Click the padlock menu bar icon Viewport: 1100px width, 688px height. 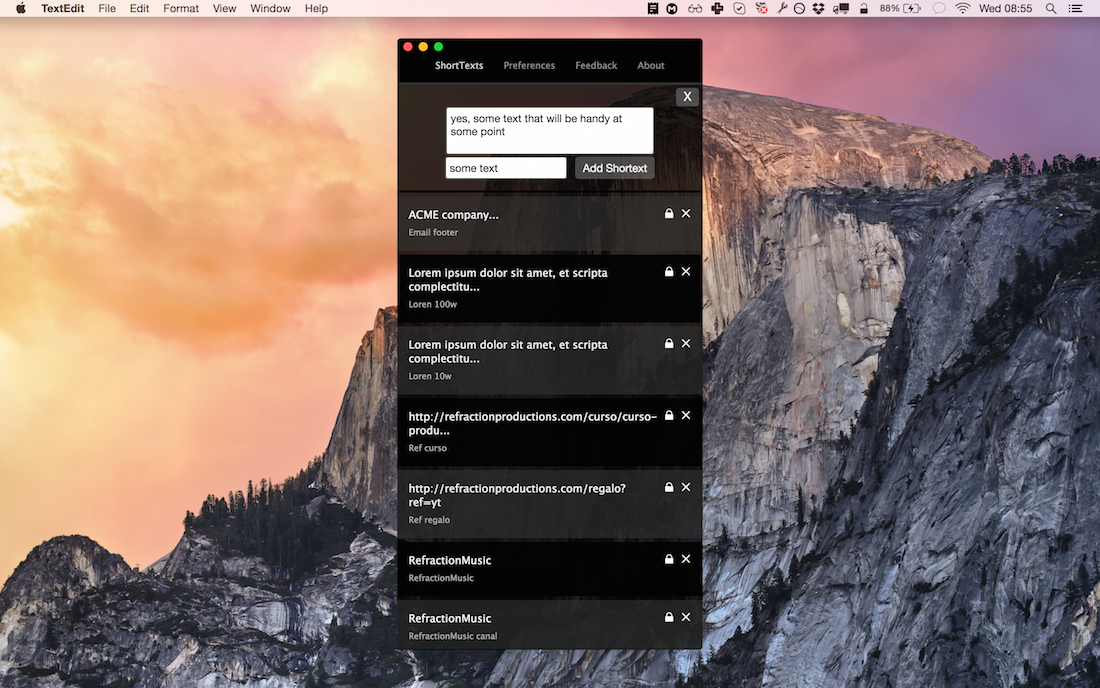click(x=864, y=8)
